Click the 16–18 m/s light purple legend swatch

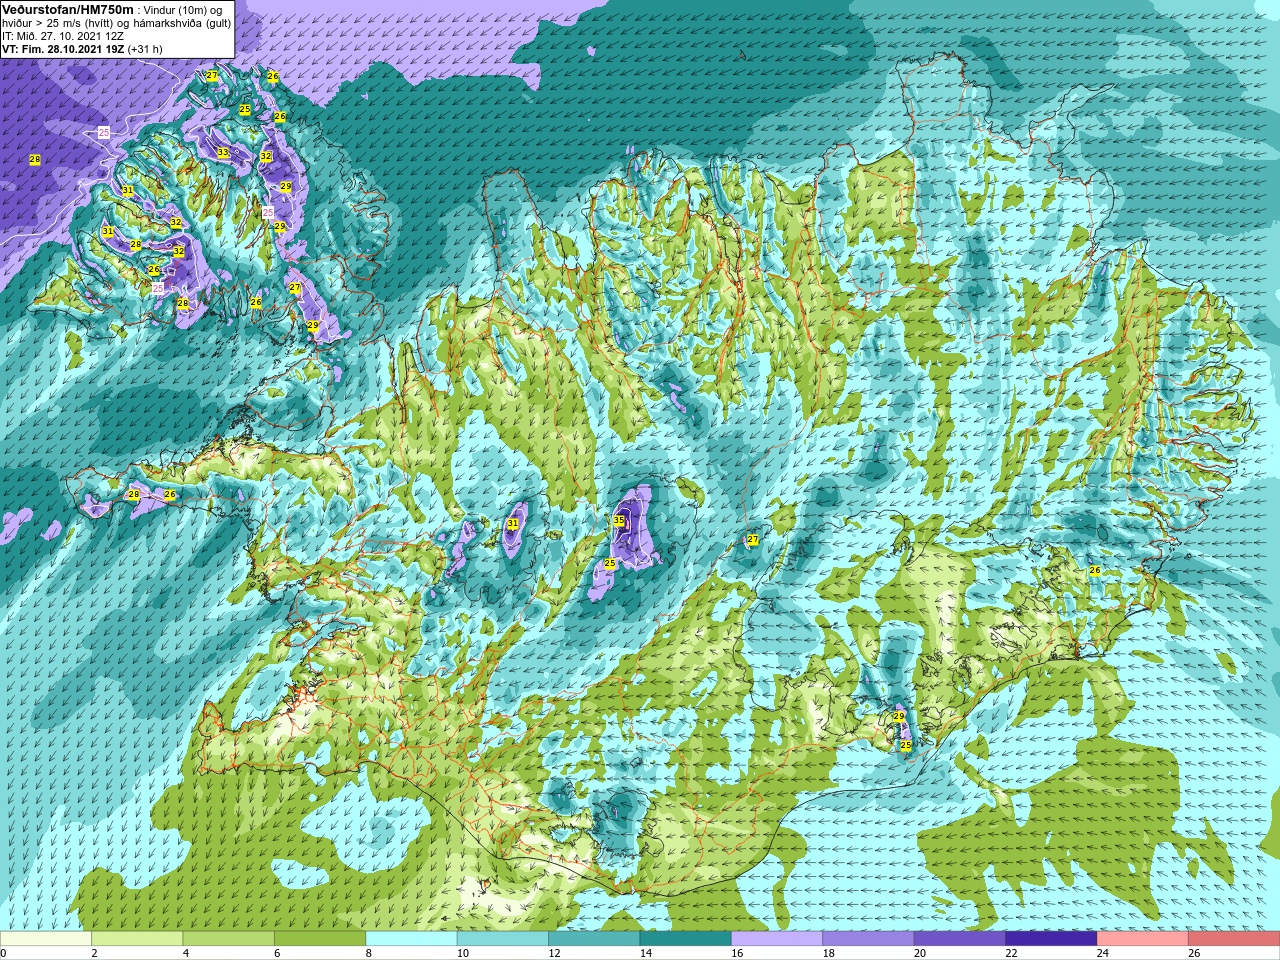tap(777, 939)
